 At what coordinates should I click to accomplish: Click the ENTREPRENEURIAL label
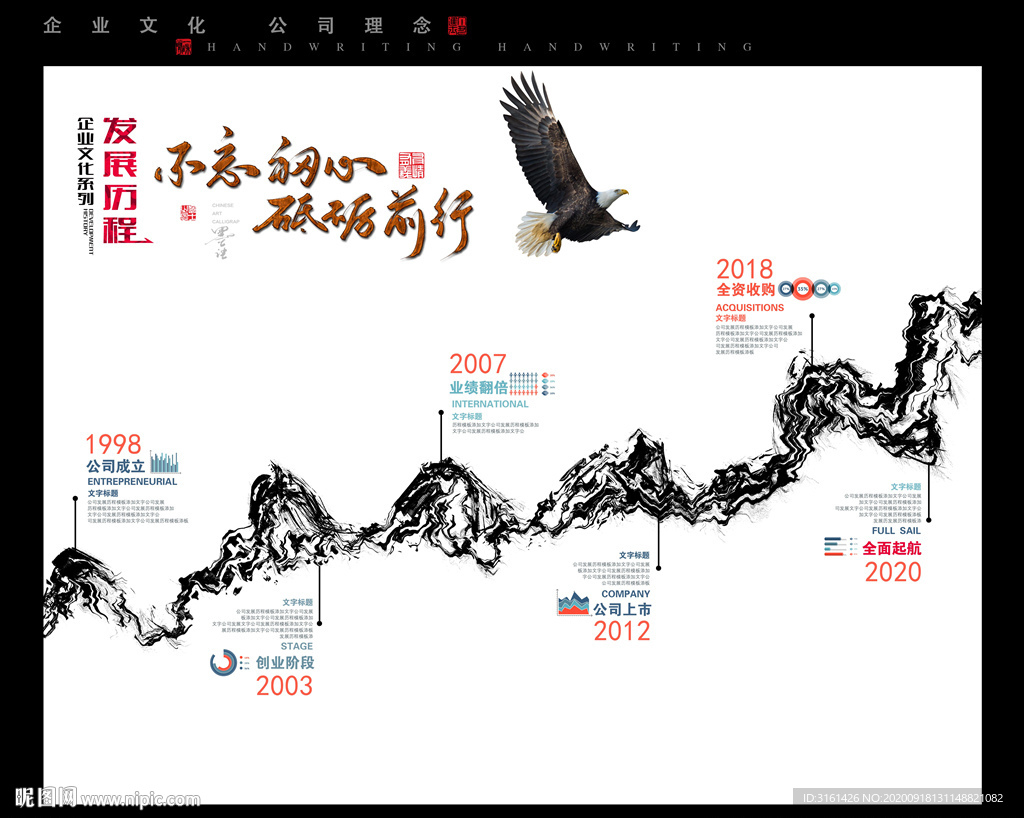[133, 482]
